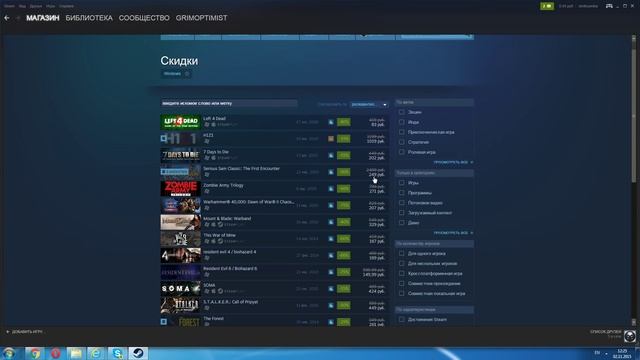The height and width of the screenshot is (360, 640).
Task: Click the search term or tag input field
Action: coord(229,104)
